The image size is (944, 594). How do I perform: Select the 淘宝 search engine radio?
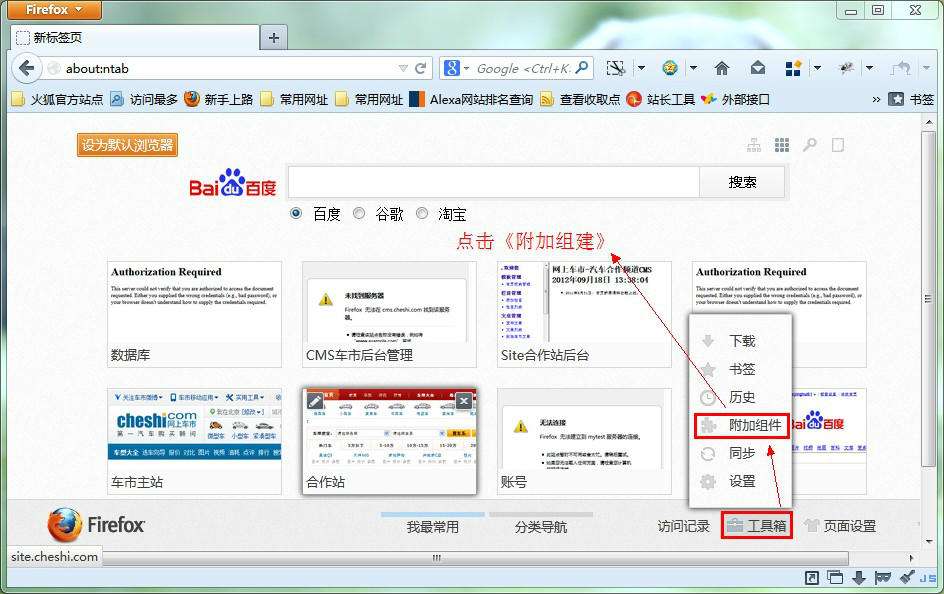(x=422, y=213)
